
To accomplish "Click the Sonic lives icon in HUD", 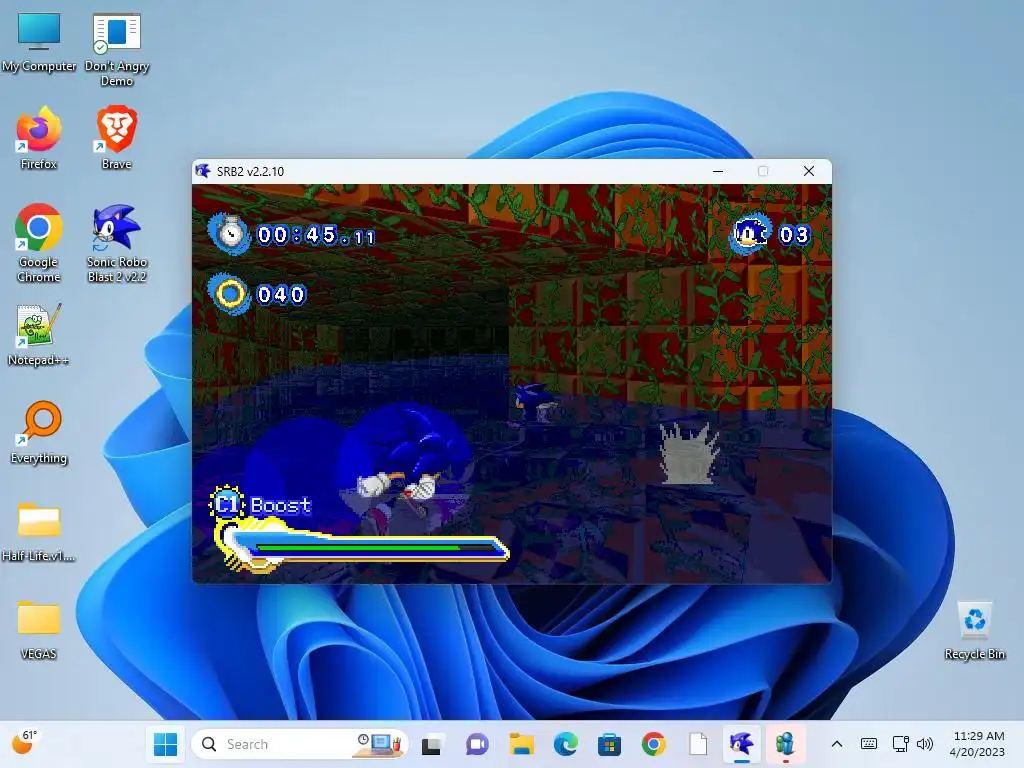I will [750, 233].
